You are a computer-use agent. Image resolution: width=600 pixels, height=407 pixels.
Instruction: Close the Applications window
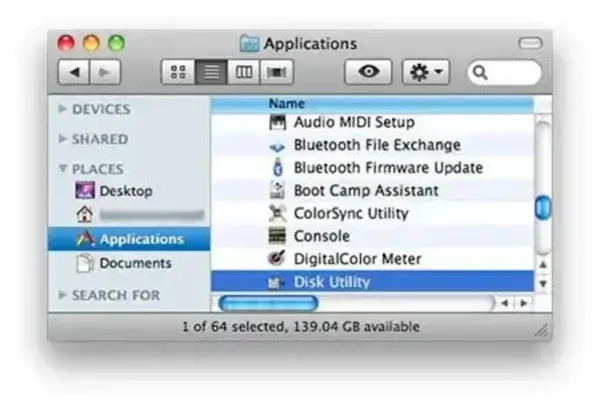(x=66, y=43)
